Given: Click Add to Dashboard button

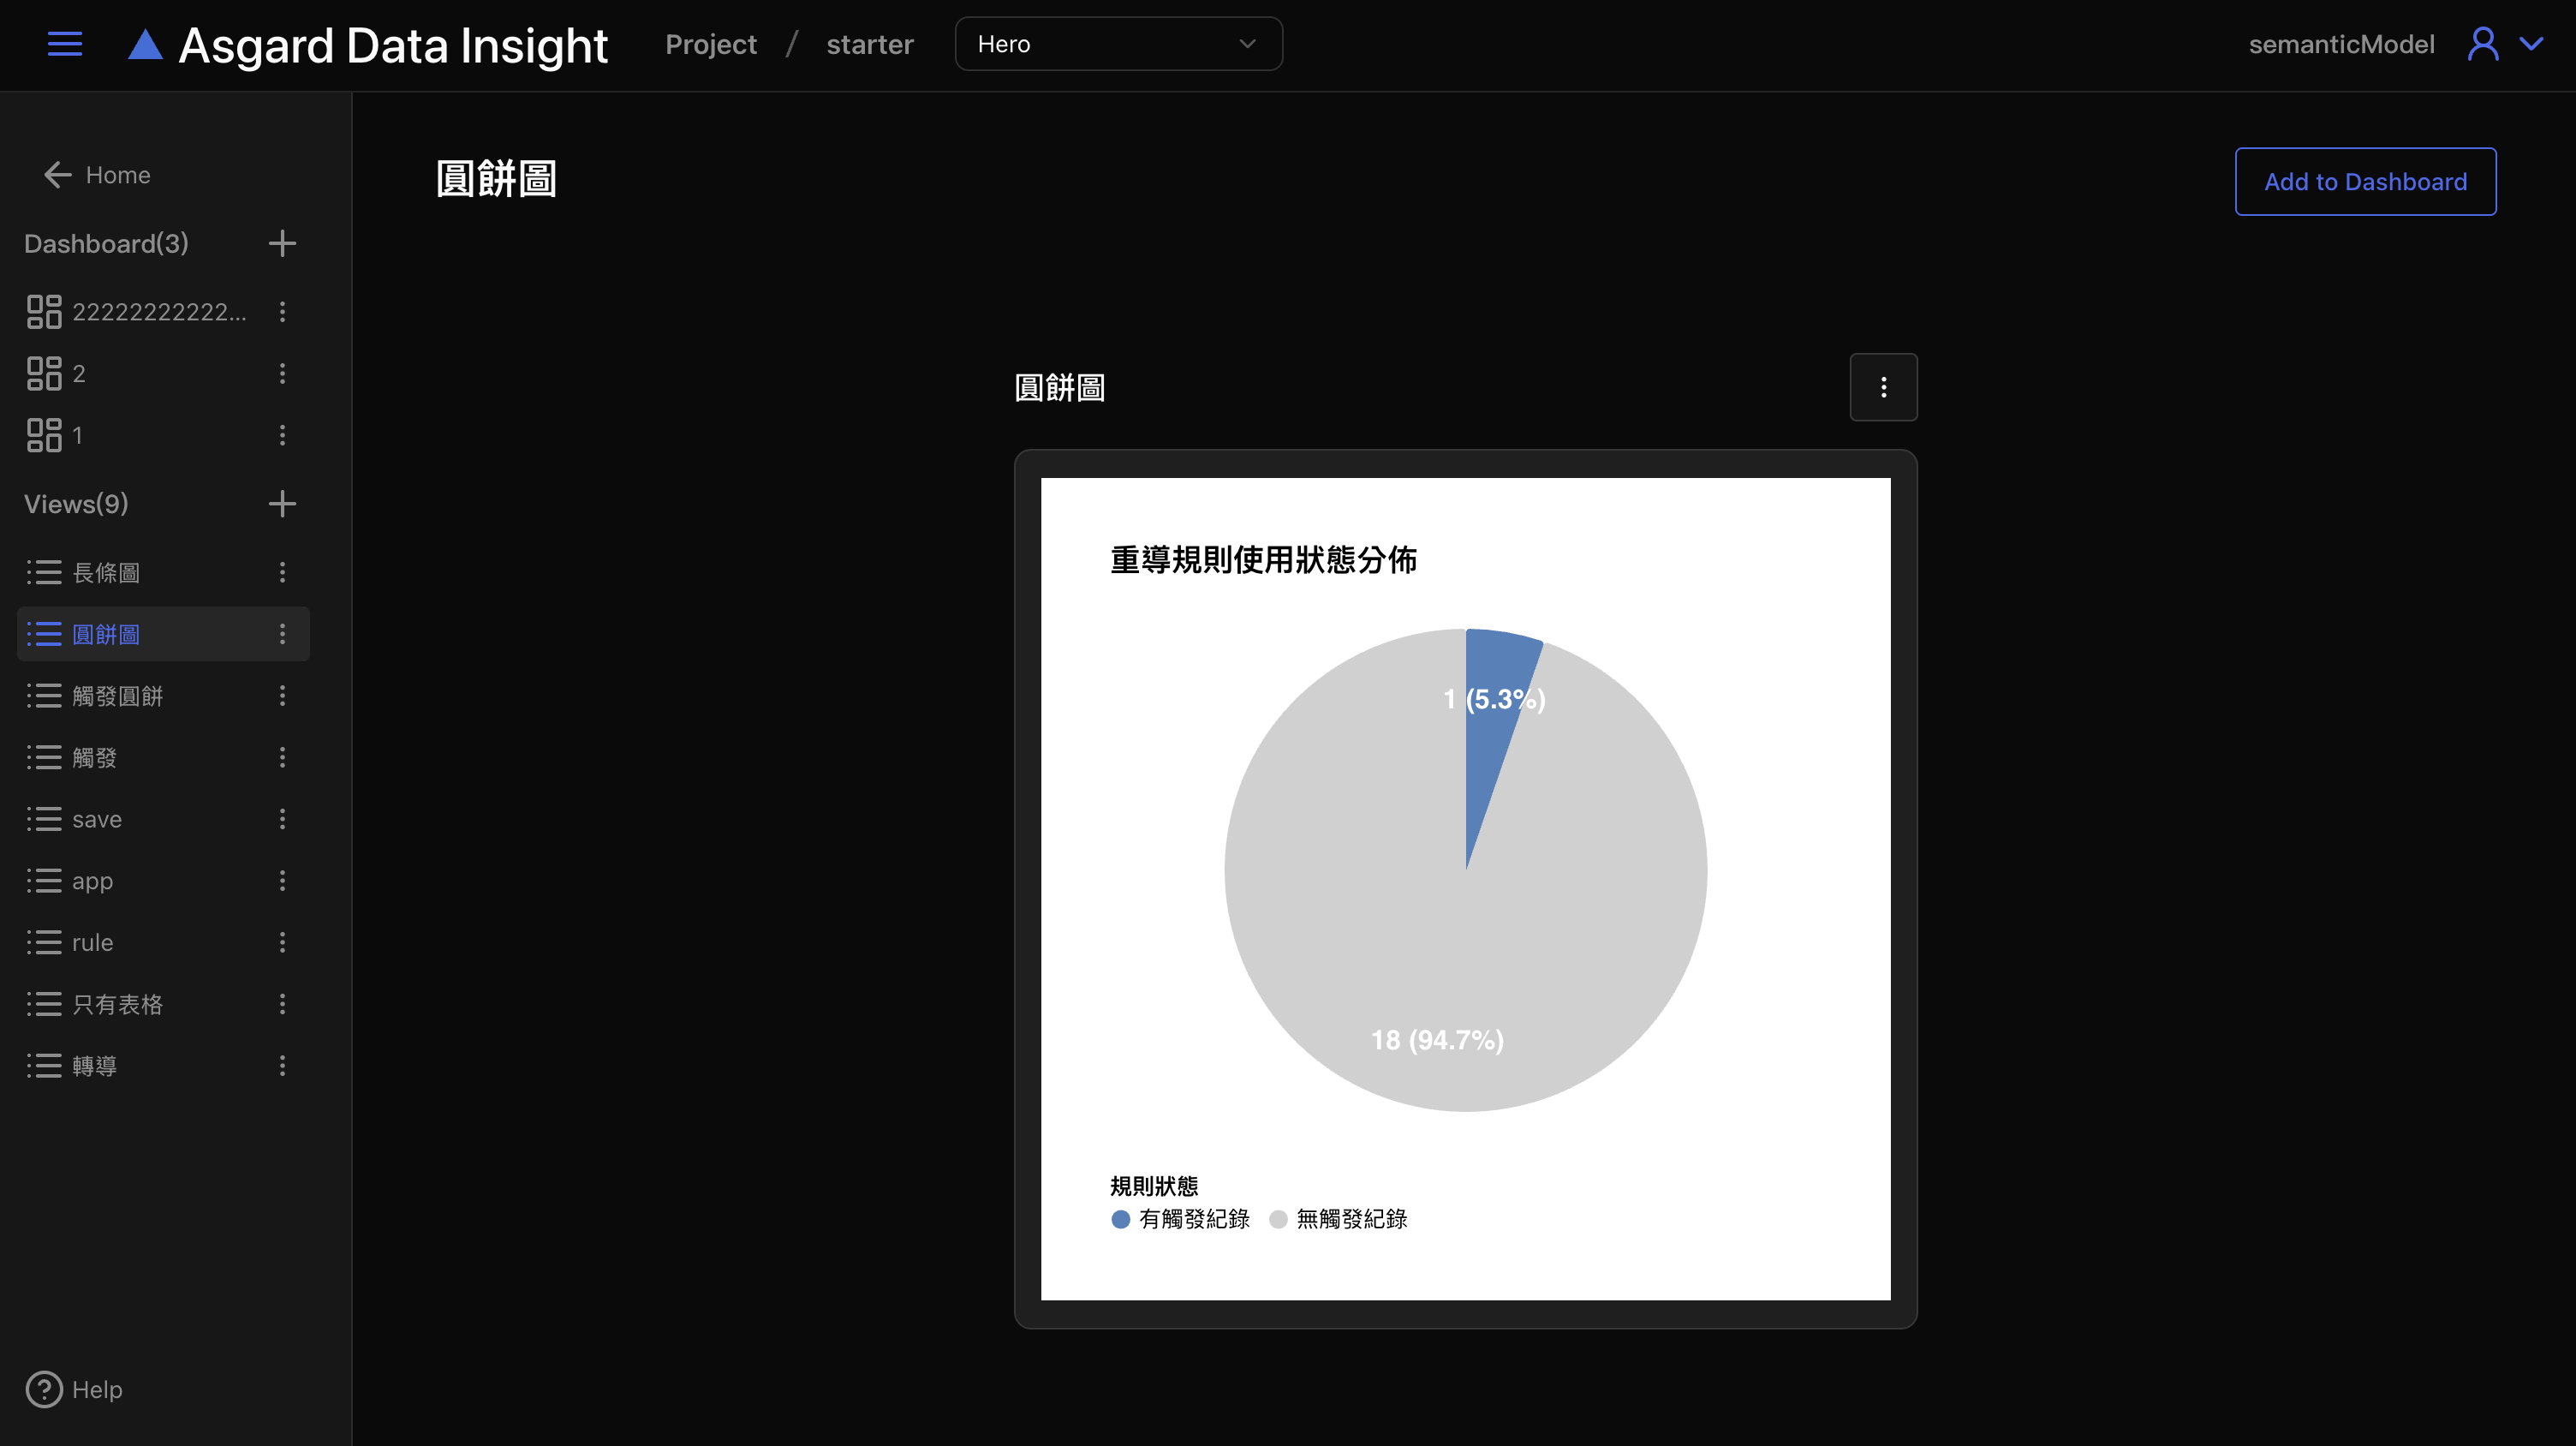Looking at the screenshot, I should coord(2365,181).
